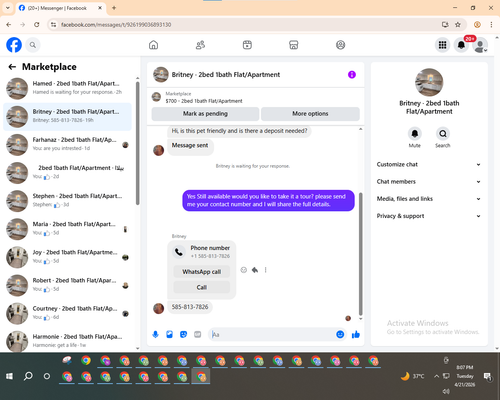
Task: Open the Watch video tab icon
Action: pos(247,45)
